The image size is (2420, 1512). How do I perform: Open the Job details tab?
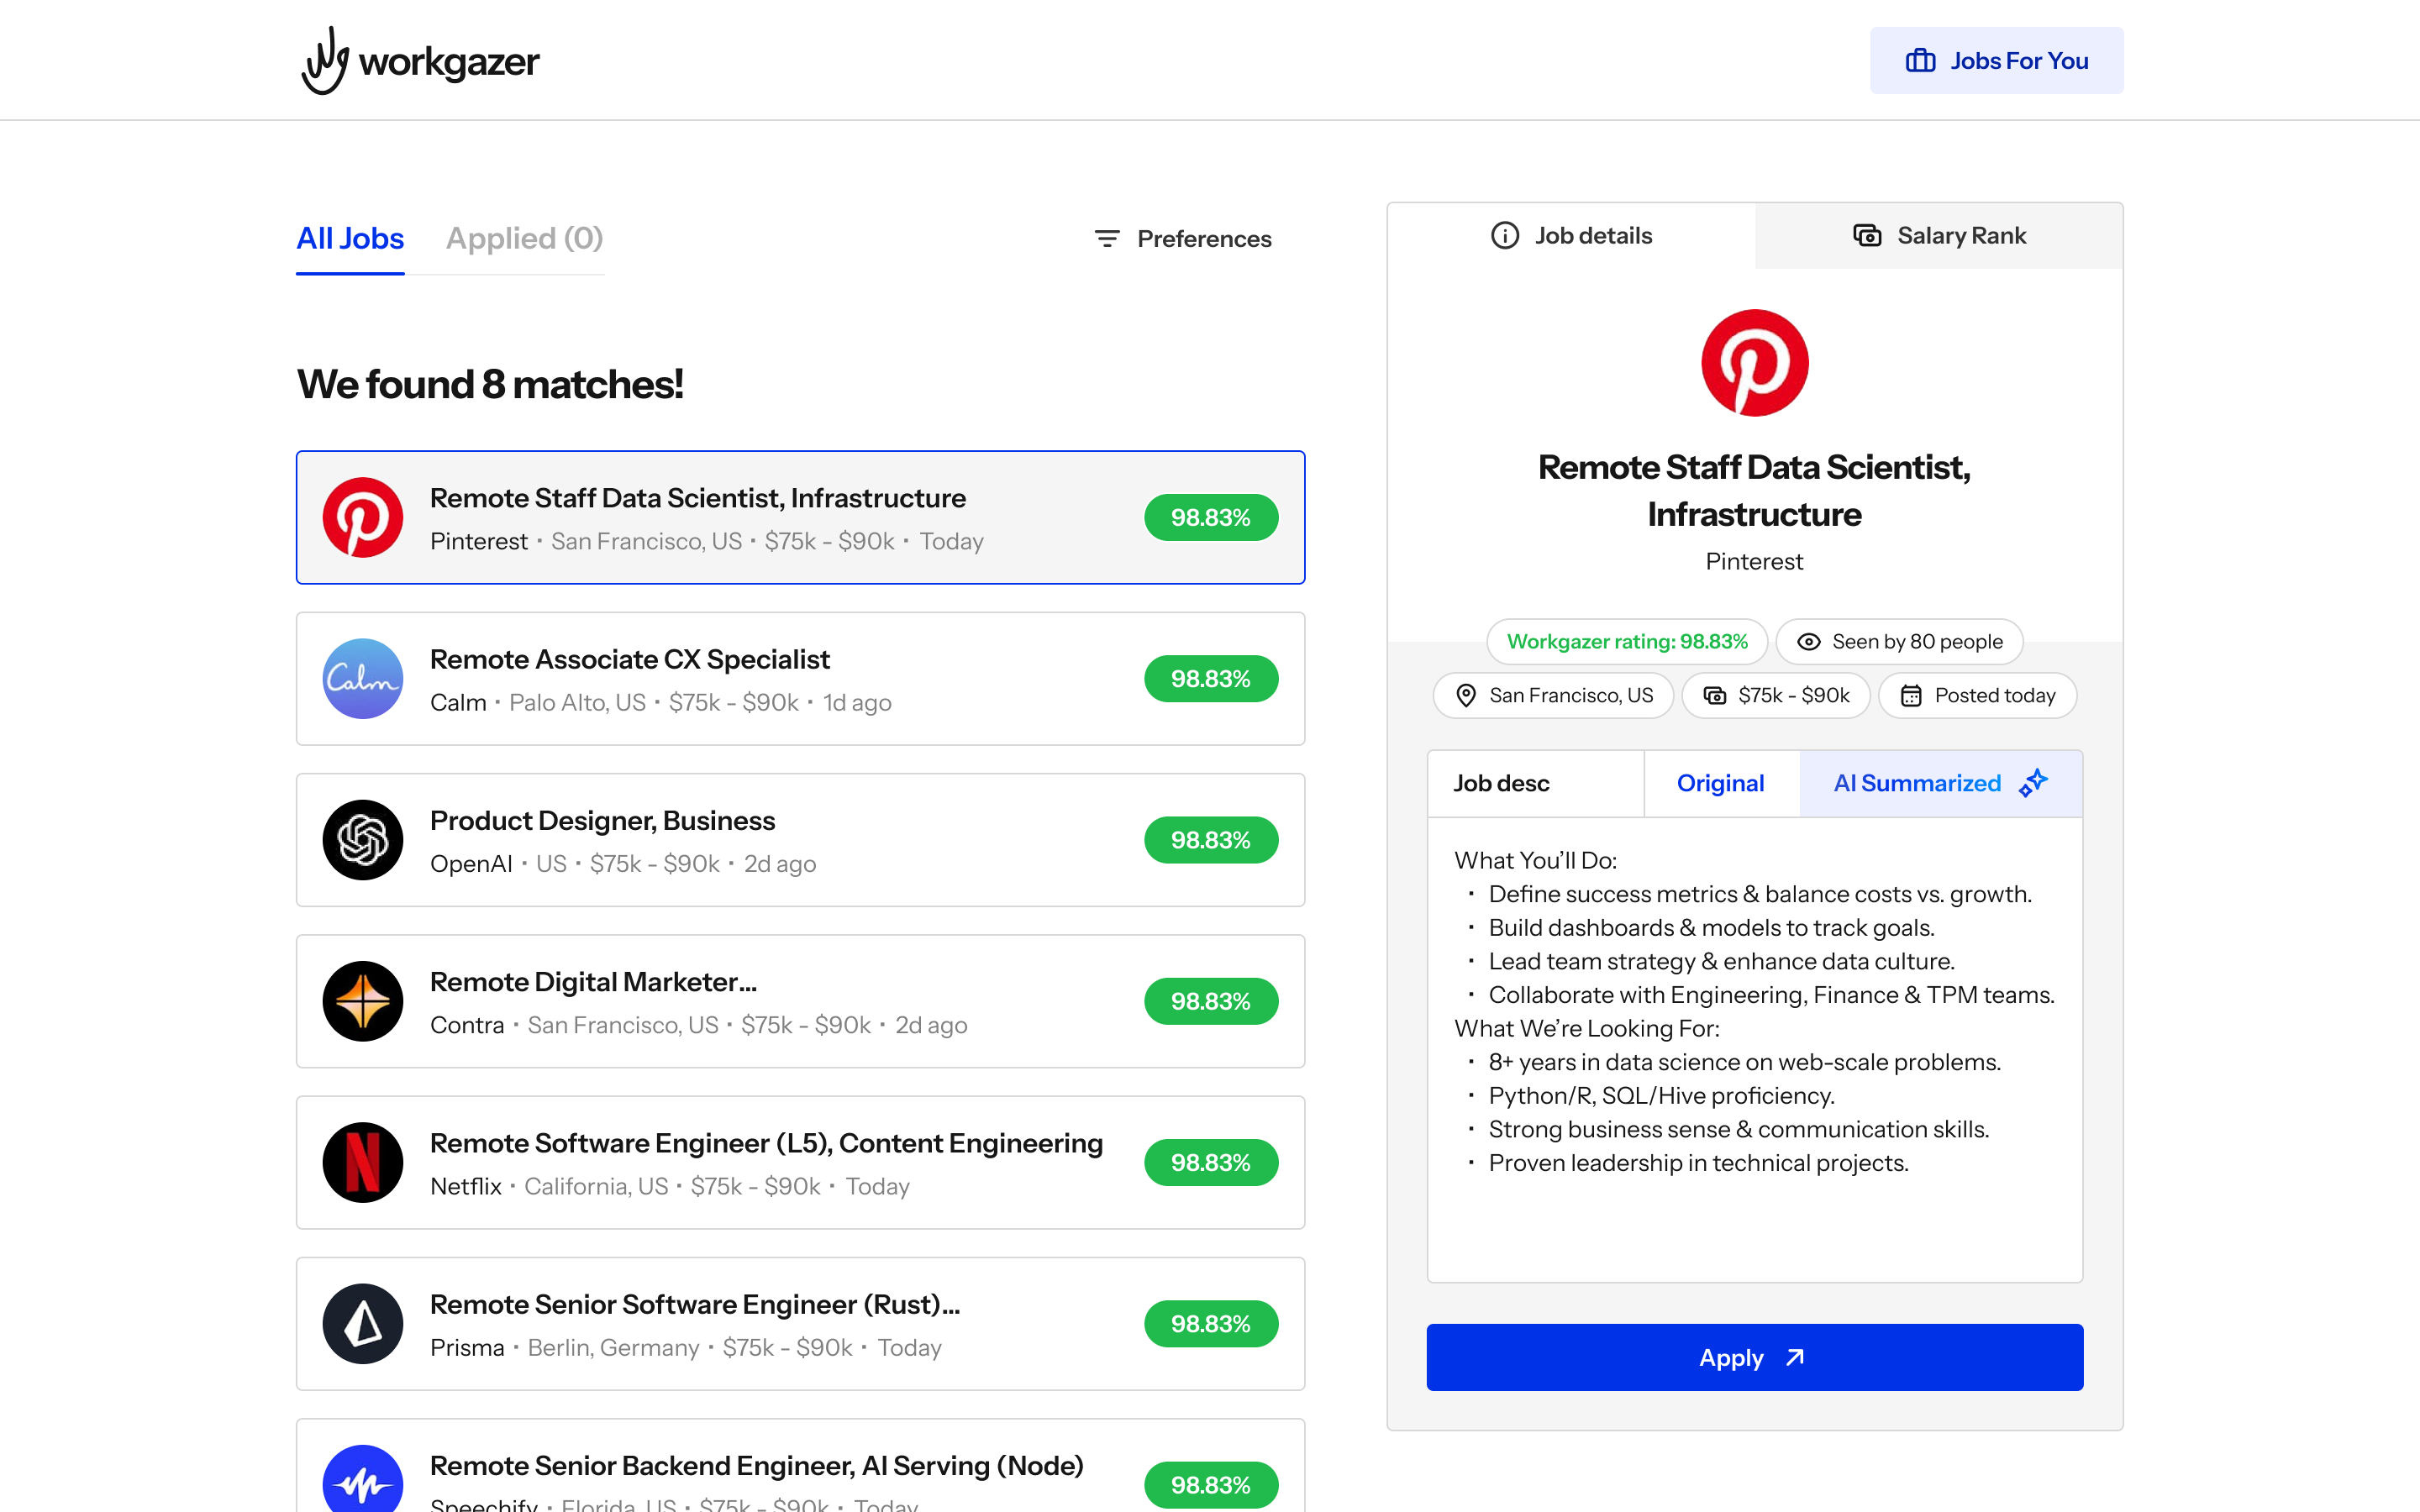tap(1571, 236)
